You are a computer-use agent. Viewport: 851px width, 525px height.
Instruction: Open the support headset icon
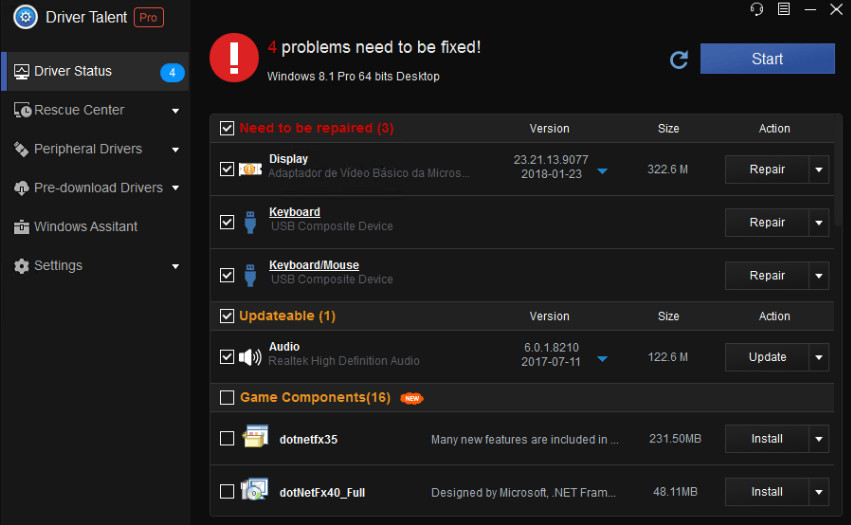tap(757, 9)
